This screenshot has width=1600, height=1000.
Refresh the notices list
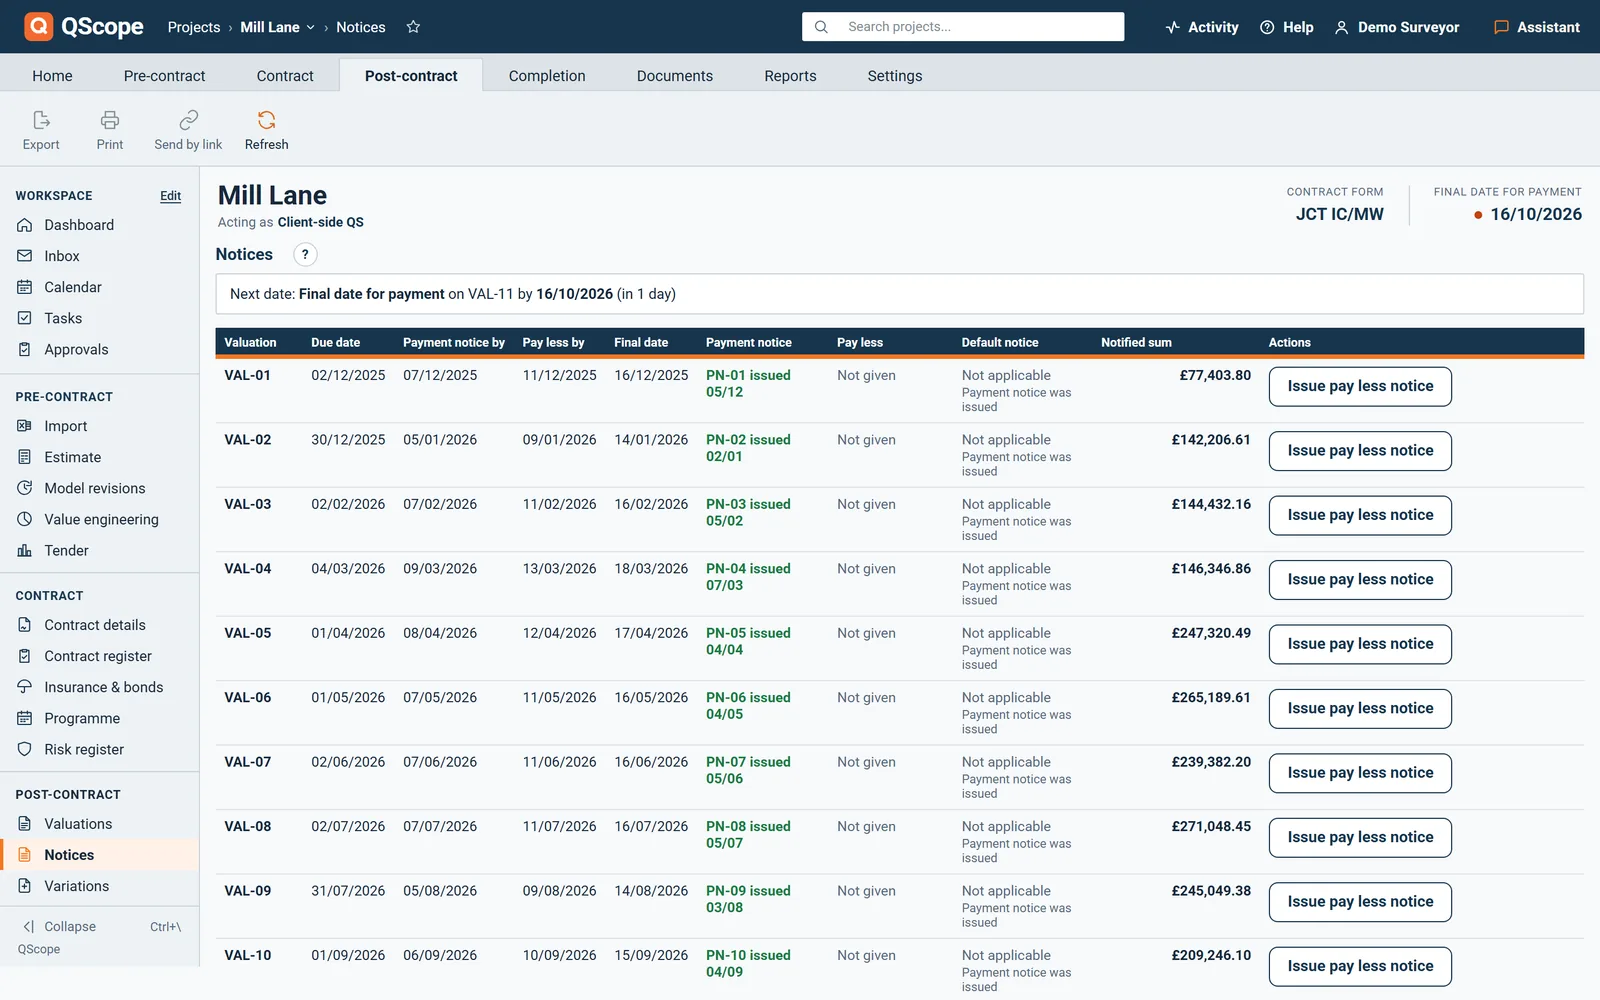pos(266,131)
